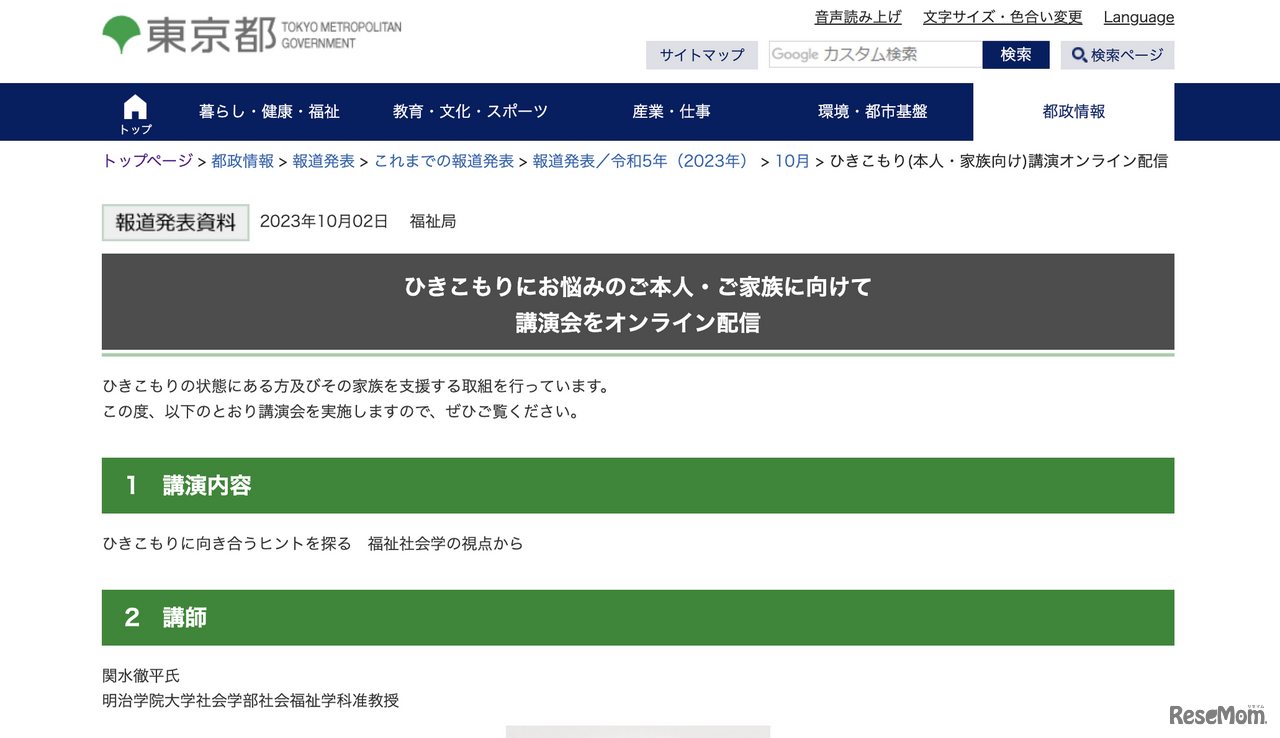
Task: Click the これまでの報道発表 link
Action: click(444, 160)
